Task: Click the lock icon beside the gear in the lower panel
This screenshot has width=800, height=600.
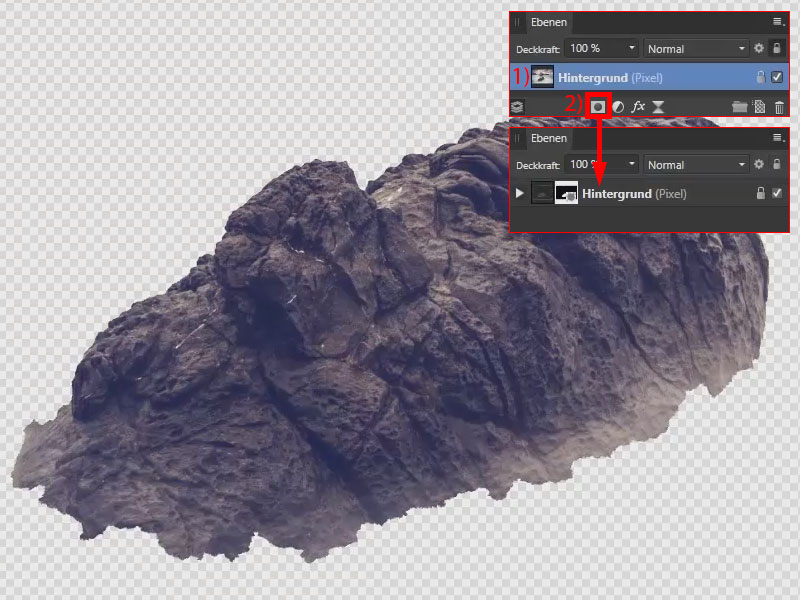Action: point(777,164)
